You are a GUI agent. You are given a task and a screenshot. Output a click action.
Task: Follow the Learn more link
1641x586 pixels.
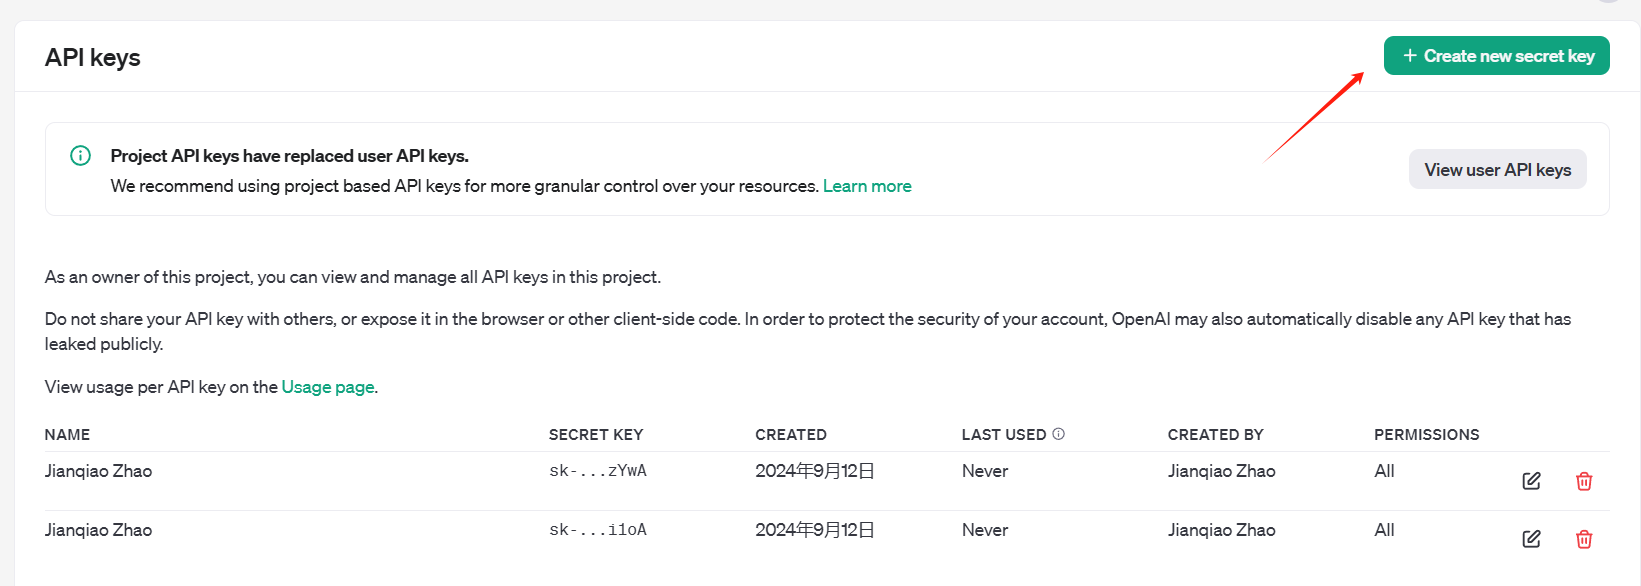coord(866,186)
